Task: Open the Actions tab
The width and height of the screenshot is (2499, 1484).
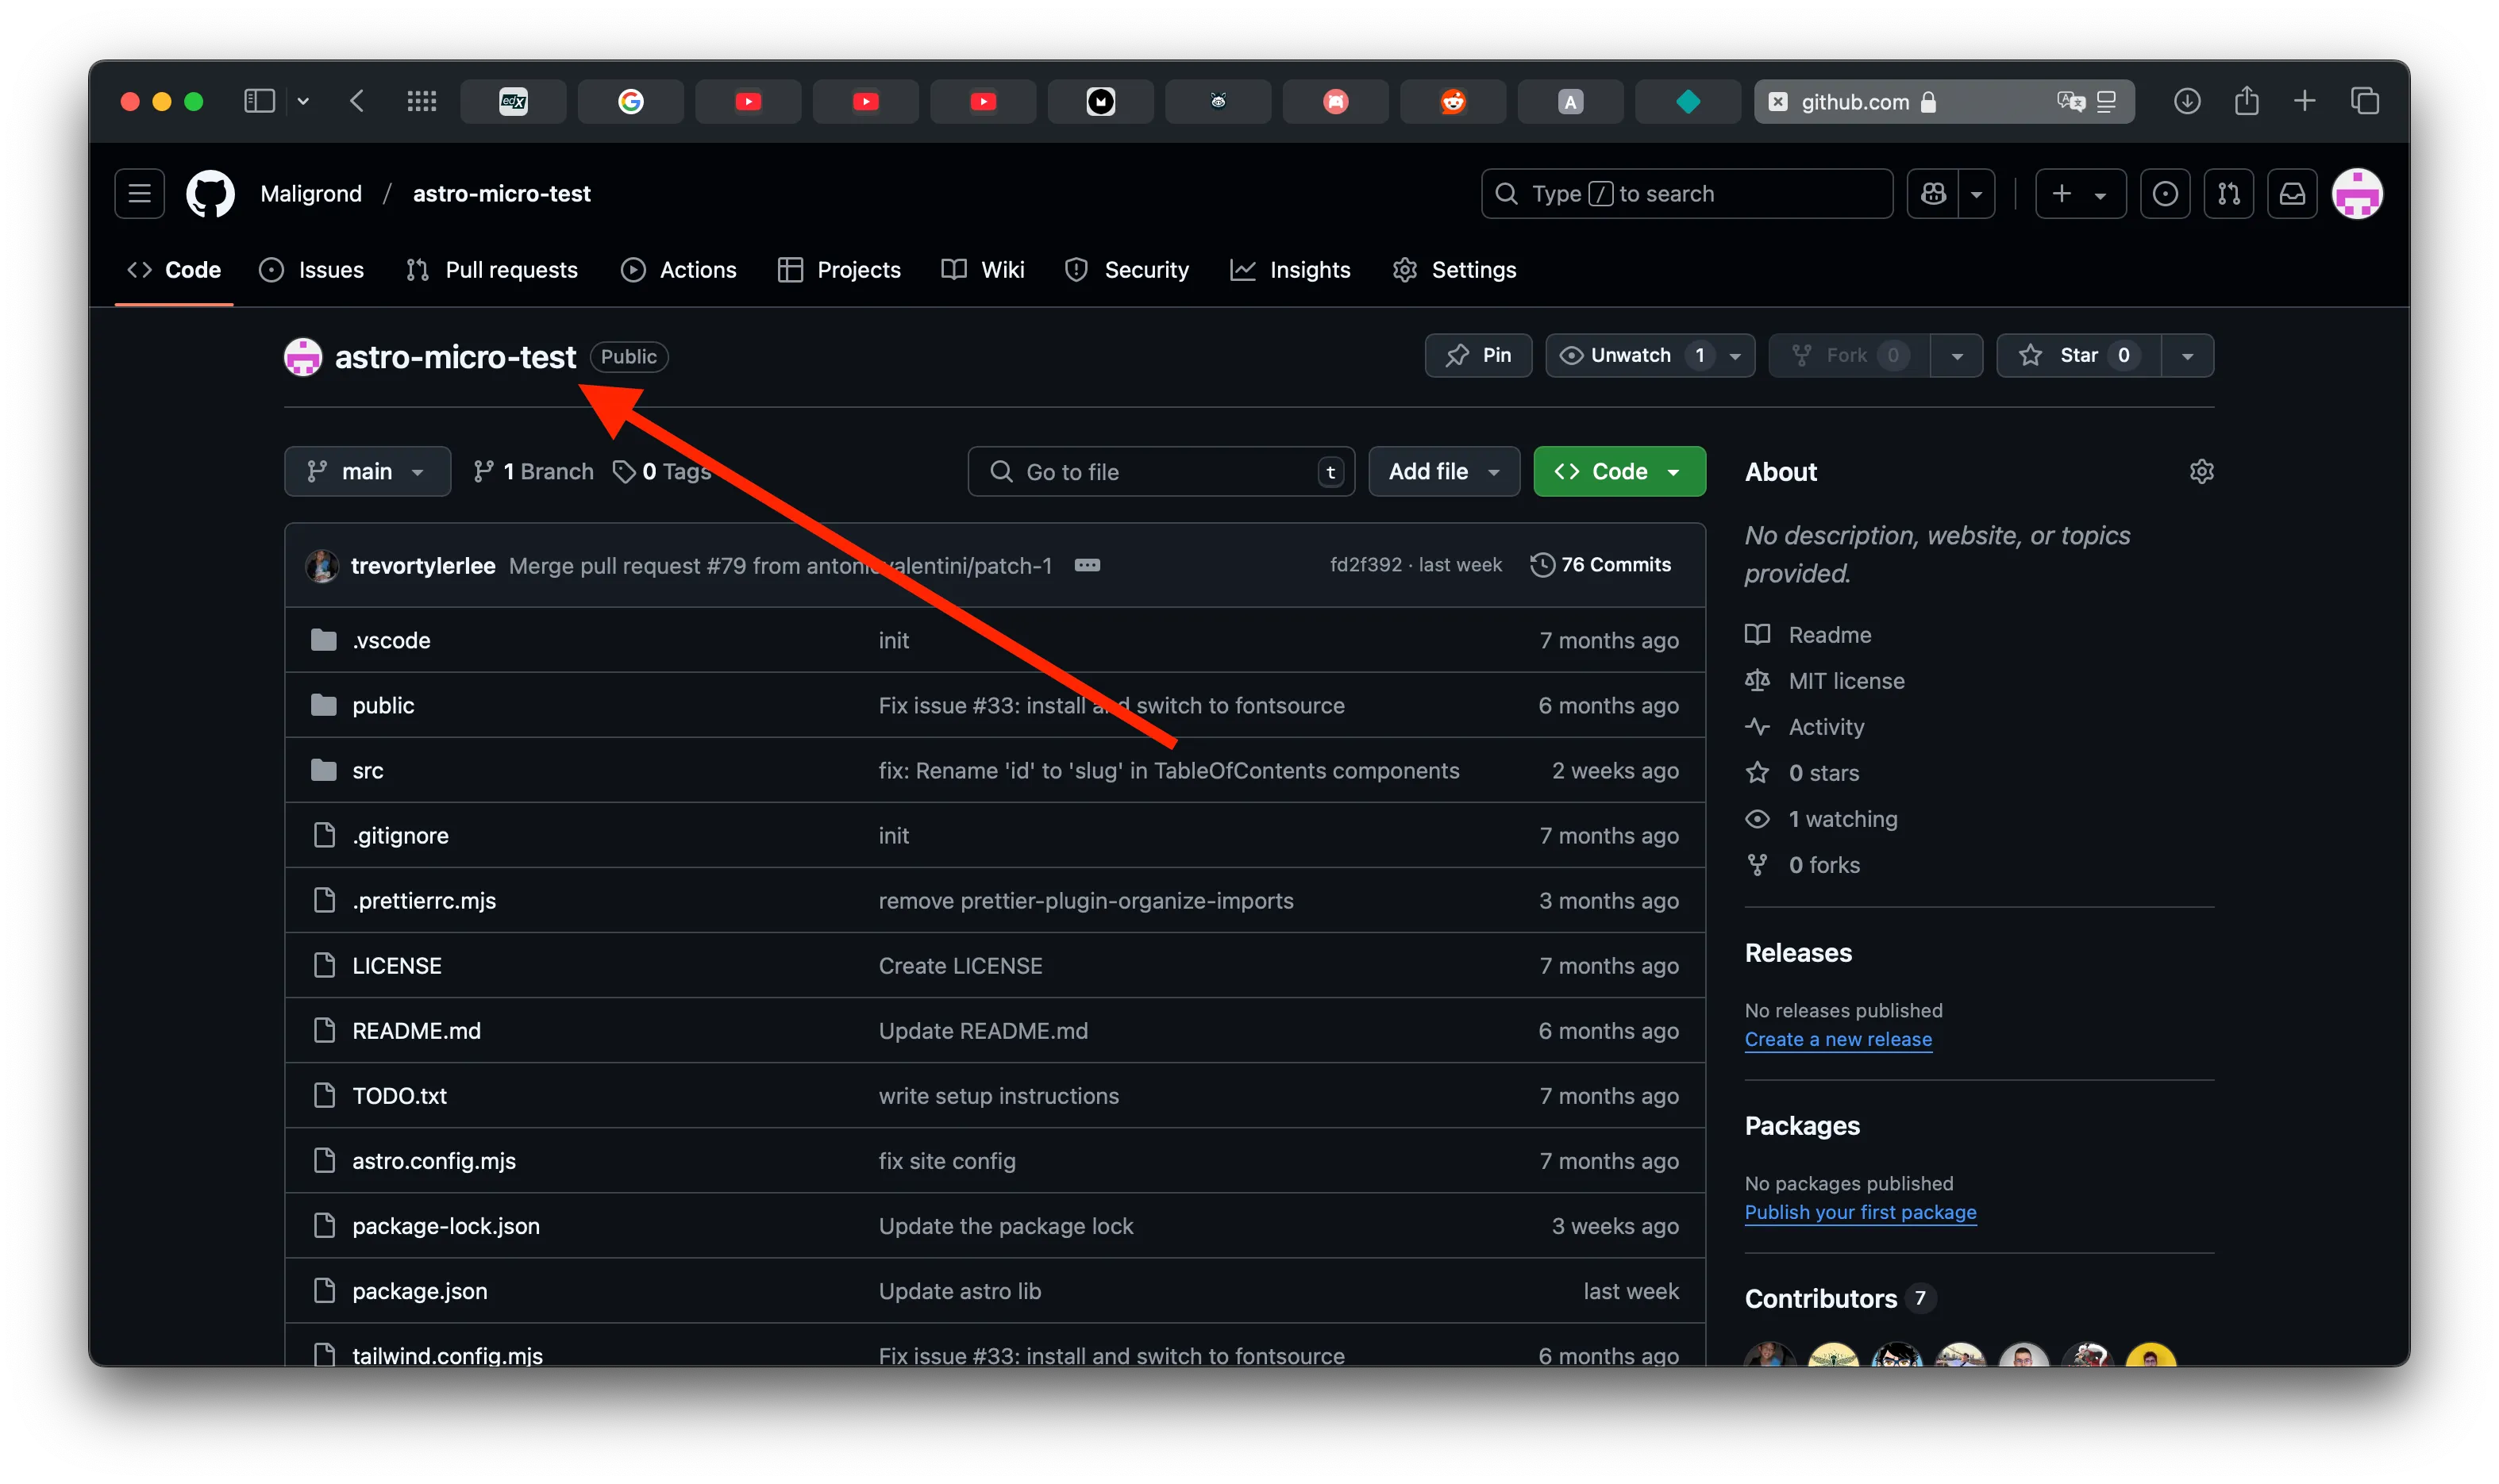Action: click(x=678, y=270)
